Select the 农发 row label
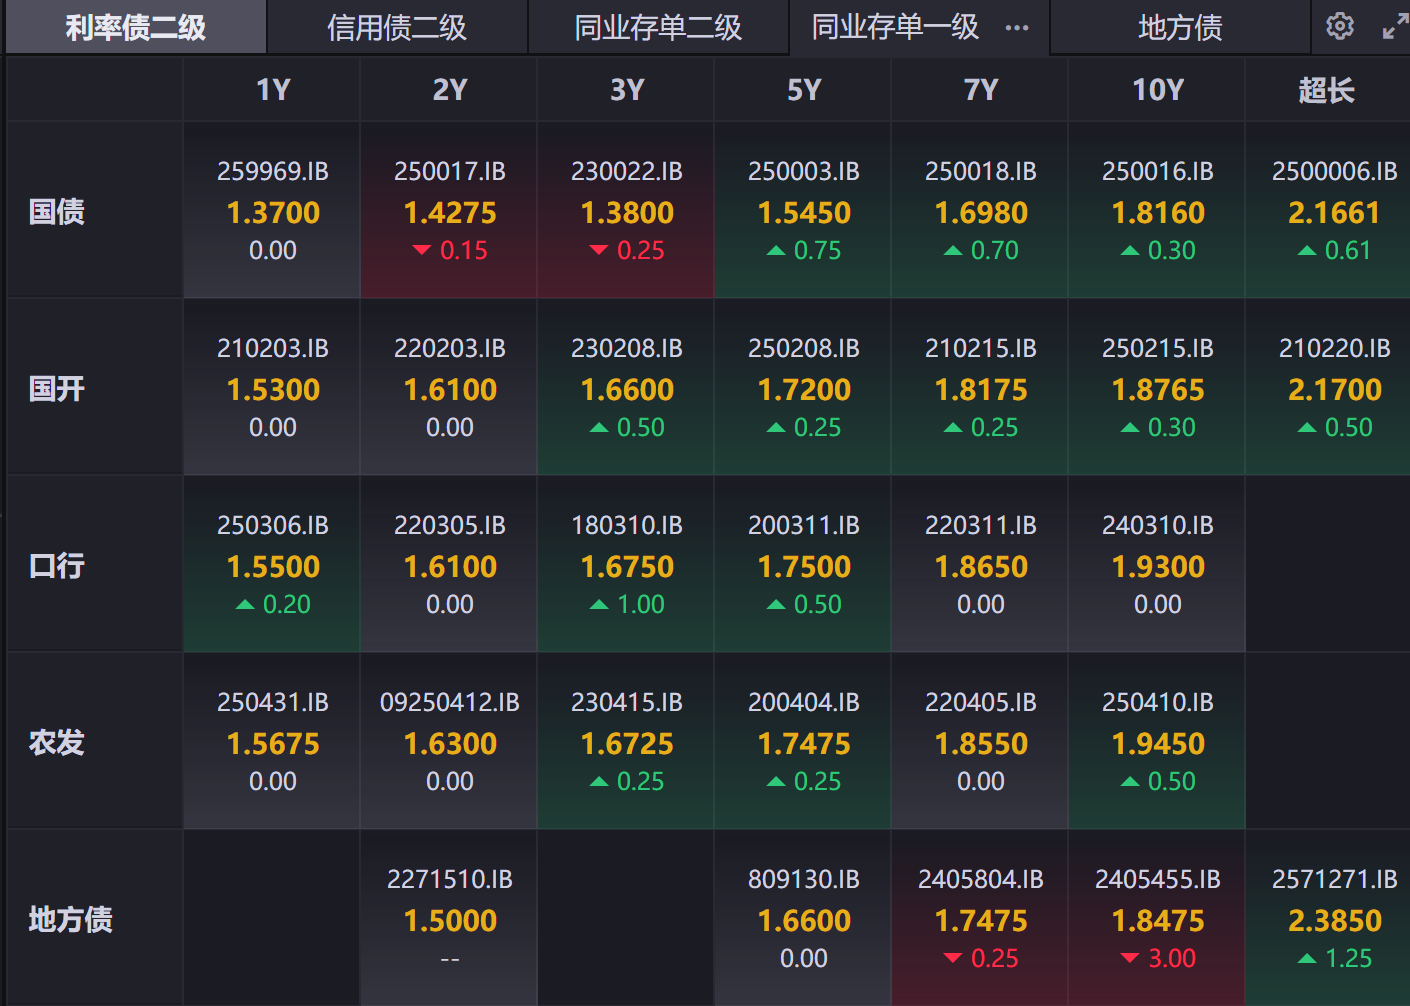Image resolution: width=1410 pixels, height=1006 pixels. [57, 743]
